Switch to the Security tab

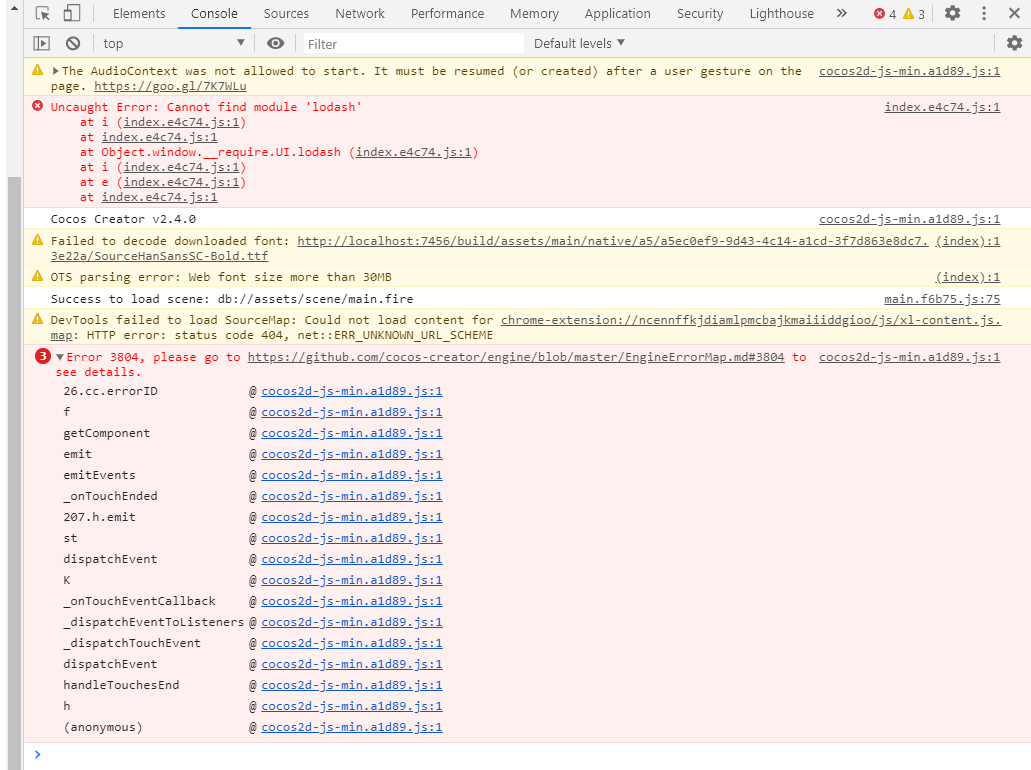point(700,13)
